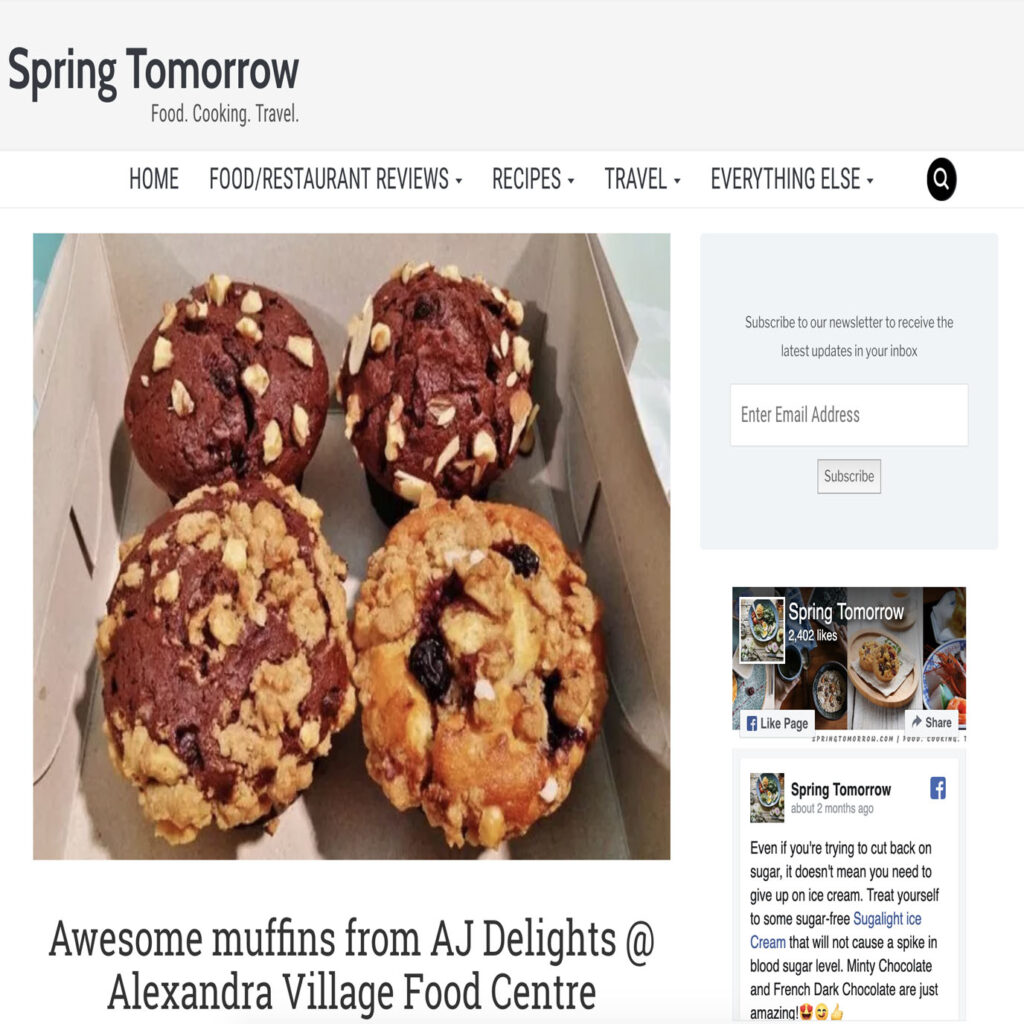Expand the Everything Else menu
Image resolution: width=1024 pixels, height=1024 pixels.
coord(792,179)
